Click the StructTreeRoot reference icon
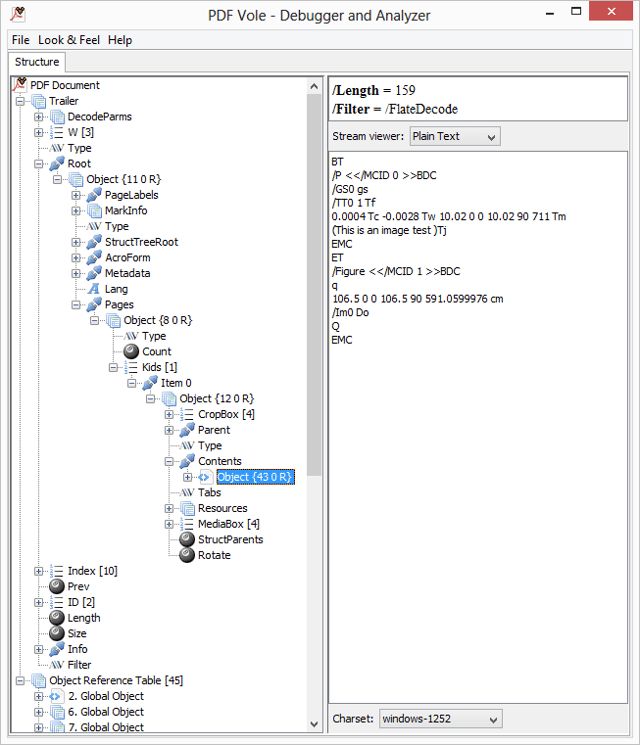The height and width of the screenshot is (745, 640). click(94, 242)
